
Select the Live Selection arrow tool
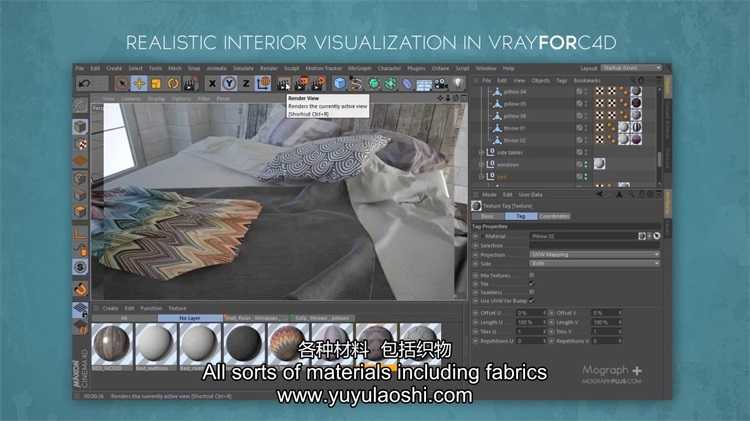click(122, 84)
